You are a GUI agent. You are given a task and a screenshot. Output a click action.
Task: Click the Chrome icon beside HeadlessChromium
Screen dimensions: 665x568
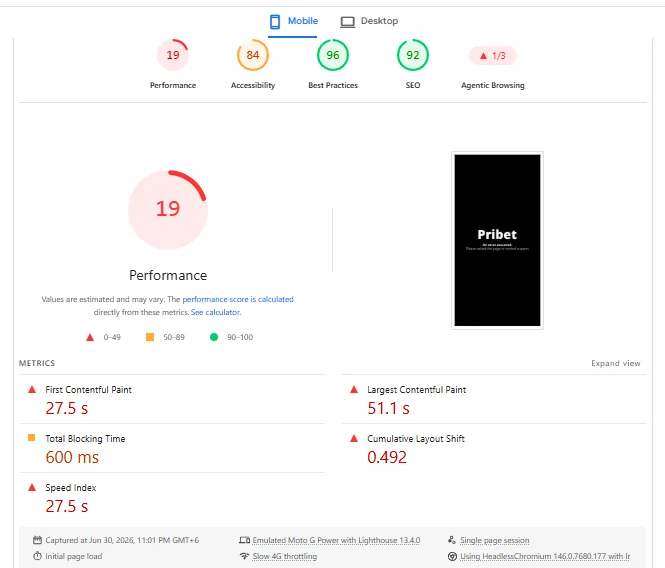click(x=453, y=556)
